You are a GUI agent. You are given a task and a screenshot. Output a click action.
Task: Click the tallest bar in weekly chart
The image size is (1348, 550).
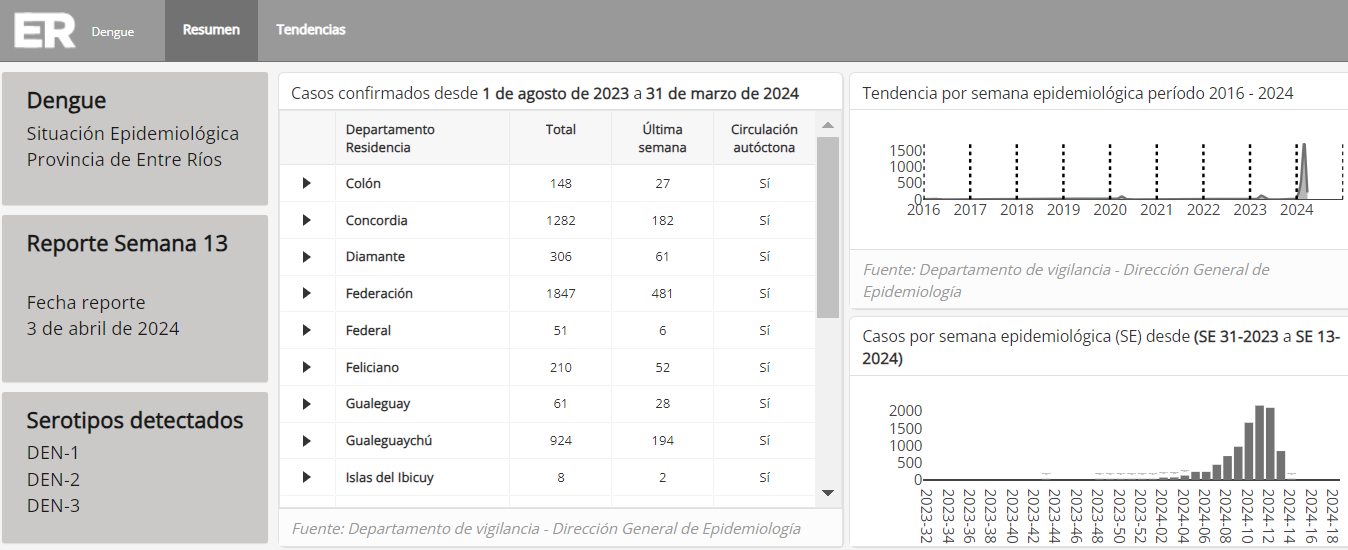click(x=1260, y=442)
